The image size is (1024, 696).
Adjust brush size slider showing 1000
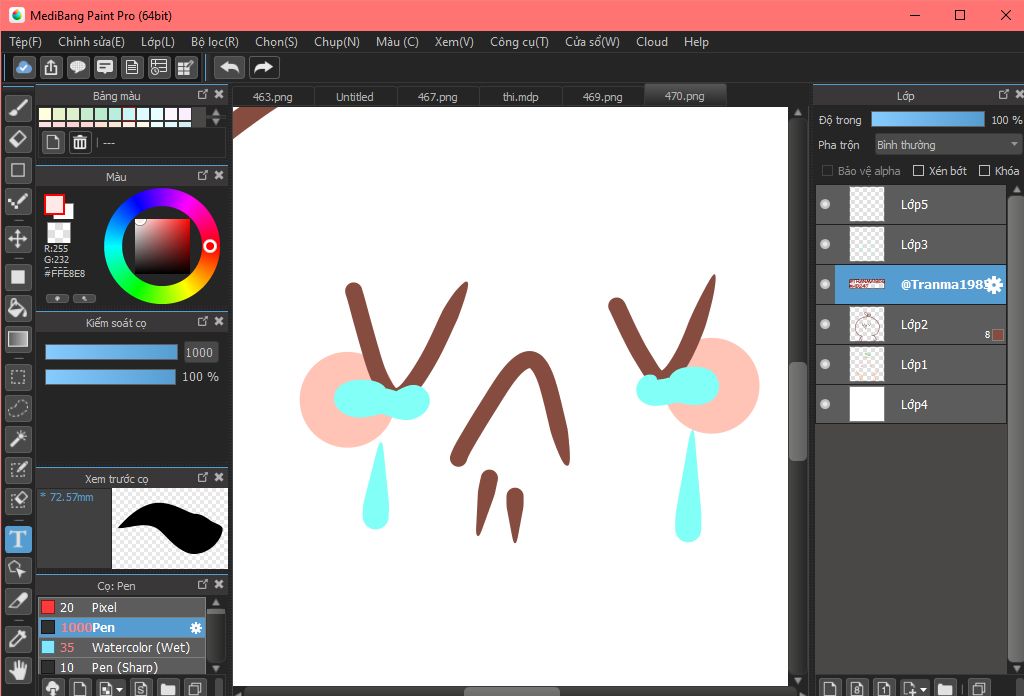coord(111,353)
